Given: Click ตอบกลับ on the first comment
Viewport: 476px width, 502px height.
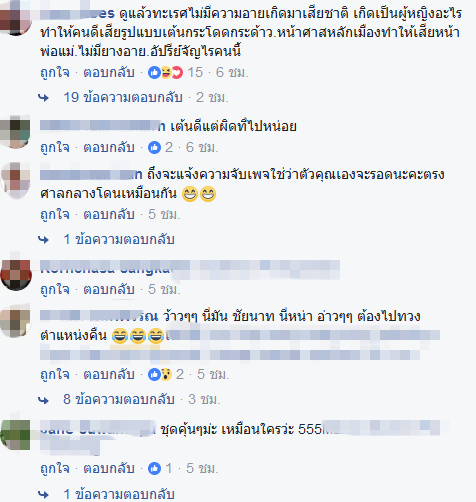Looking at the screenshot, I should point(109,72).
